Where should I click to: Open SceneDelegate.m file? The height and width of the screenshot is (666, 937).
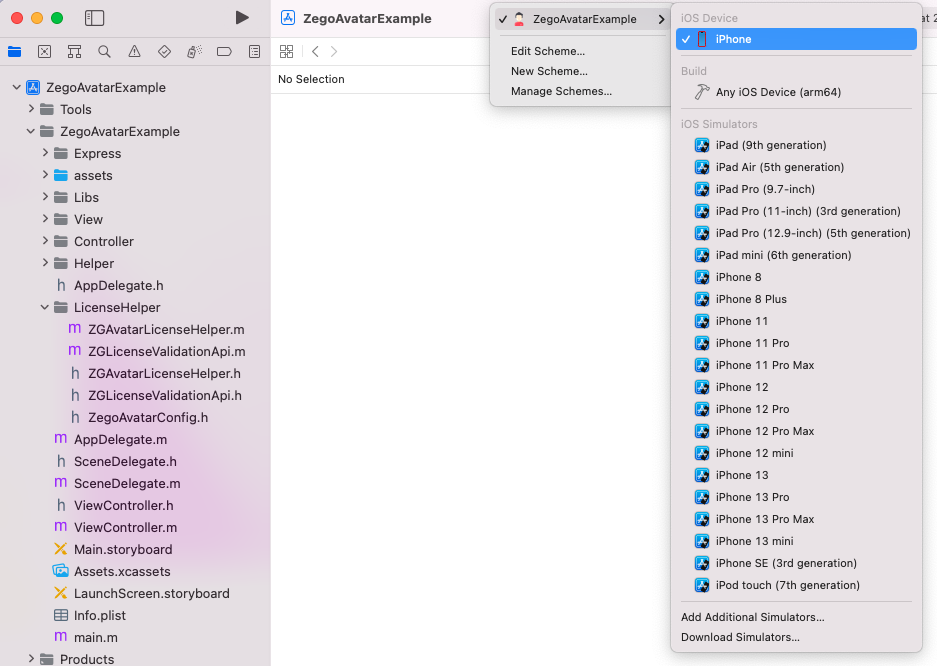click(x=127, y=484)
